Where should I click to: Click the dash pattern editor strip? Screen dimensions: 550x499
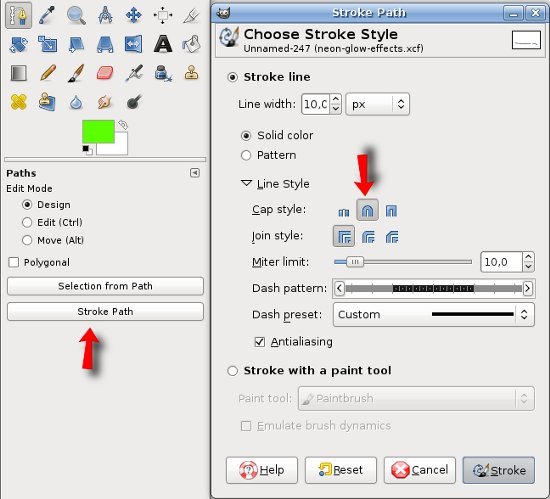point(434,289)
